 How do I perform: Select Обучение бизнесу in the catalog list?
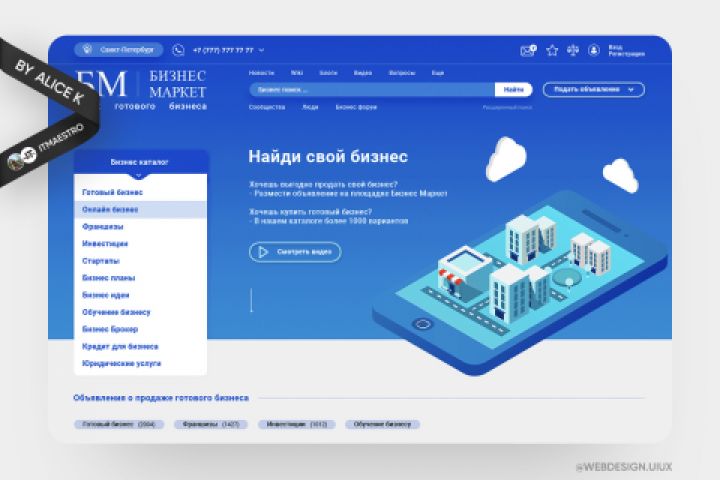click(x=141, y=312)
